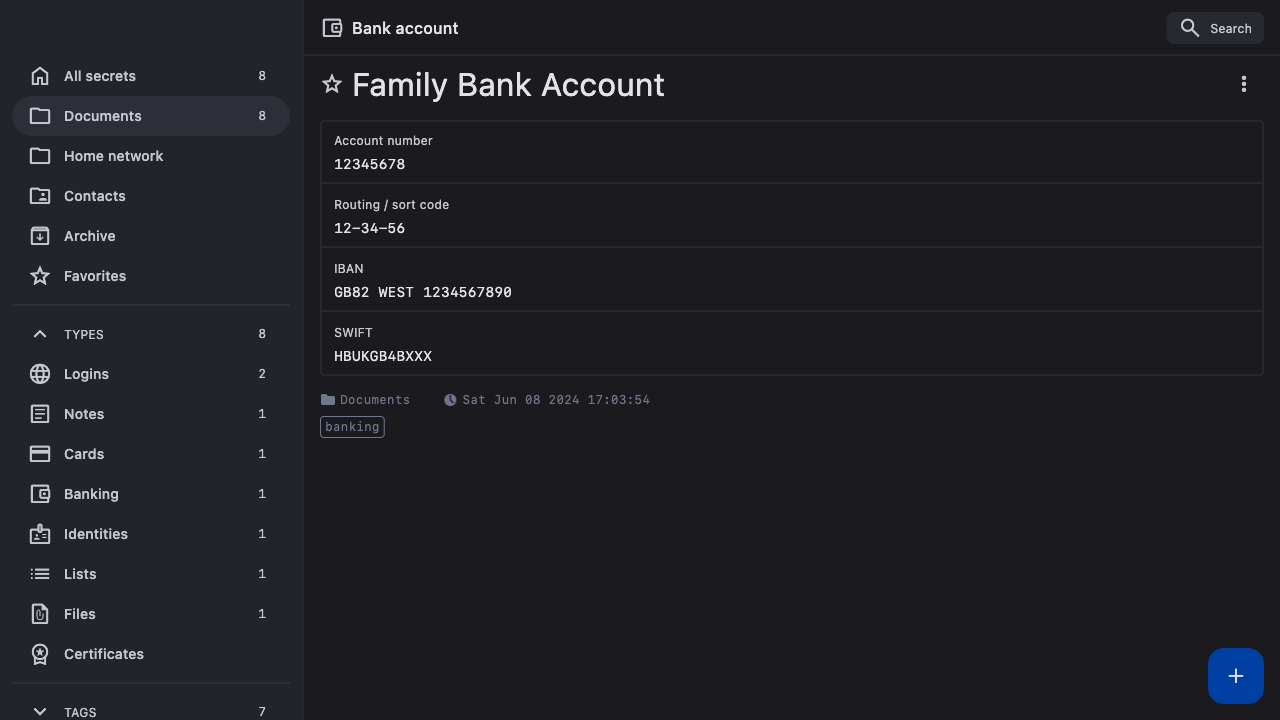Viewport: 1280px width, 720px height.
Task: Click the SWIFT code field
Action: click(x=383, y=357)
